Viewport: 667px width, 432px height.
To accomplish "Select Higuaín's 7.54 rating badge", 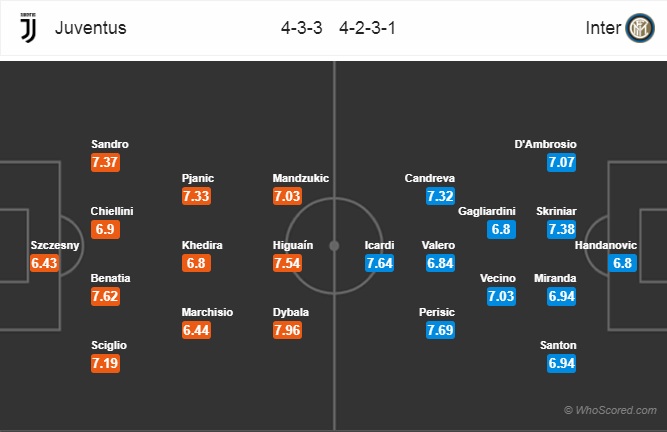I will point(288,263).
